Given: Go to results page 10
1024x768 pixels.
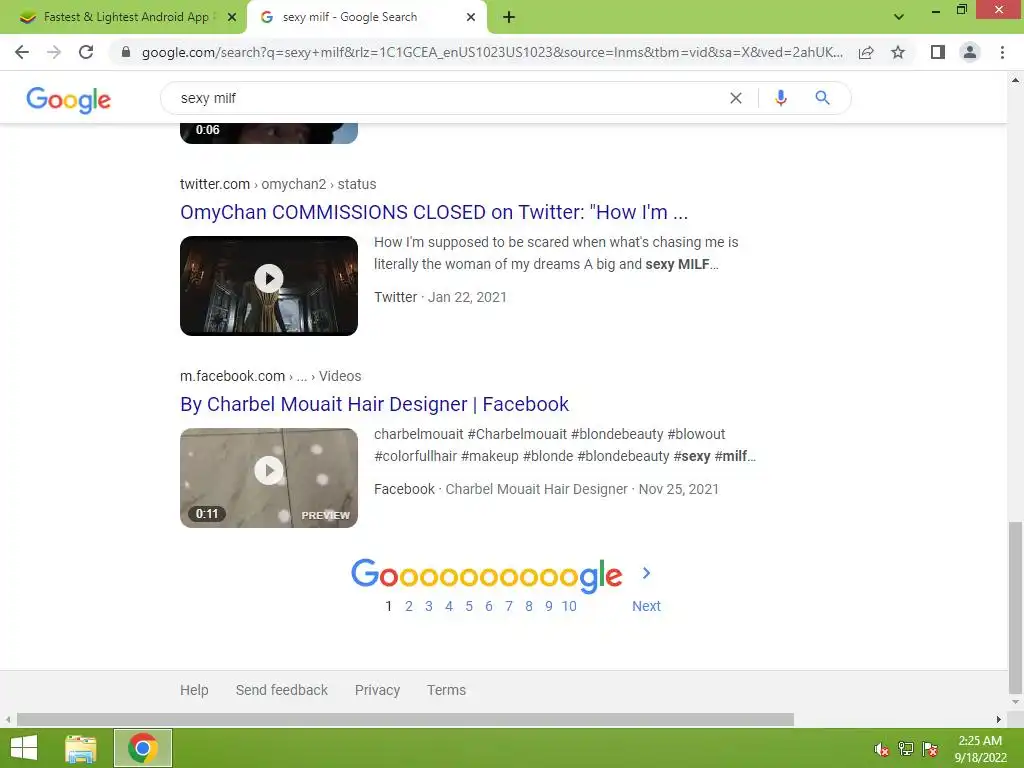Looking at the screenshot, I should click(x=569, y=606).
